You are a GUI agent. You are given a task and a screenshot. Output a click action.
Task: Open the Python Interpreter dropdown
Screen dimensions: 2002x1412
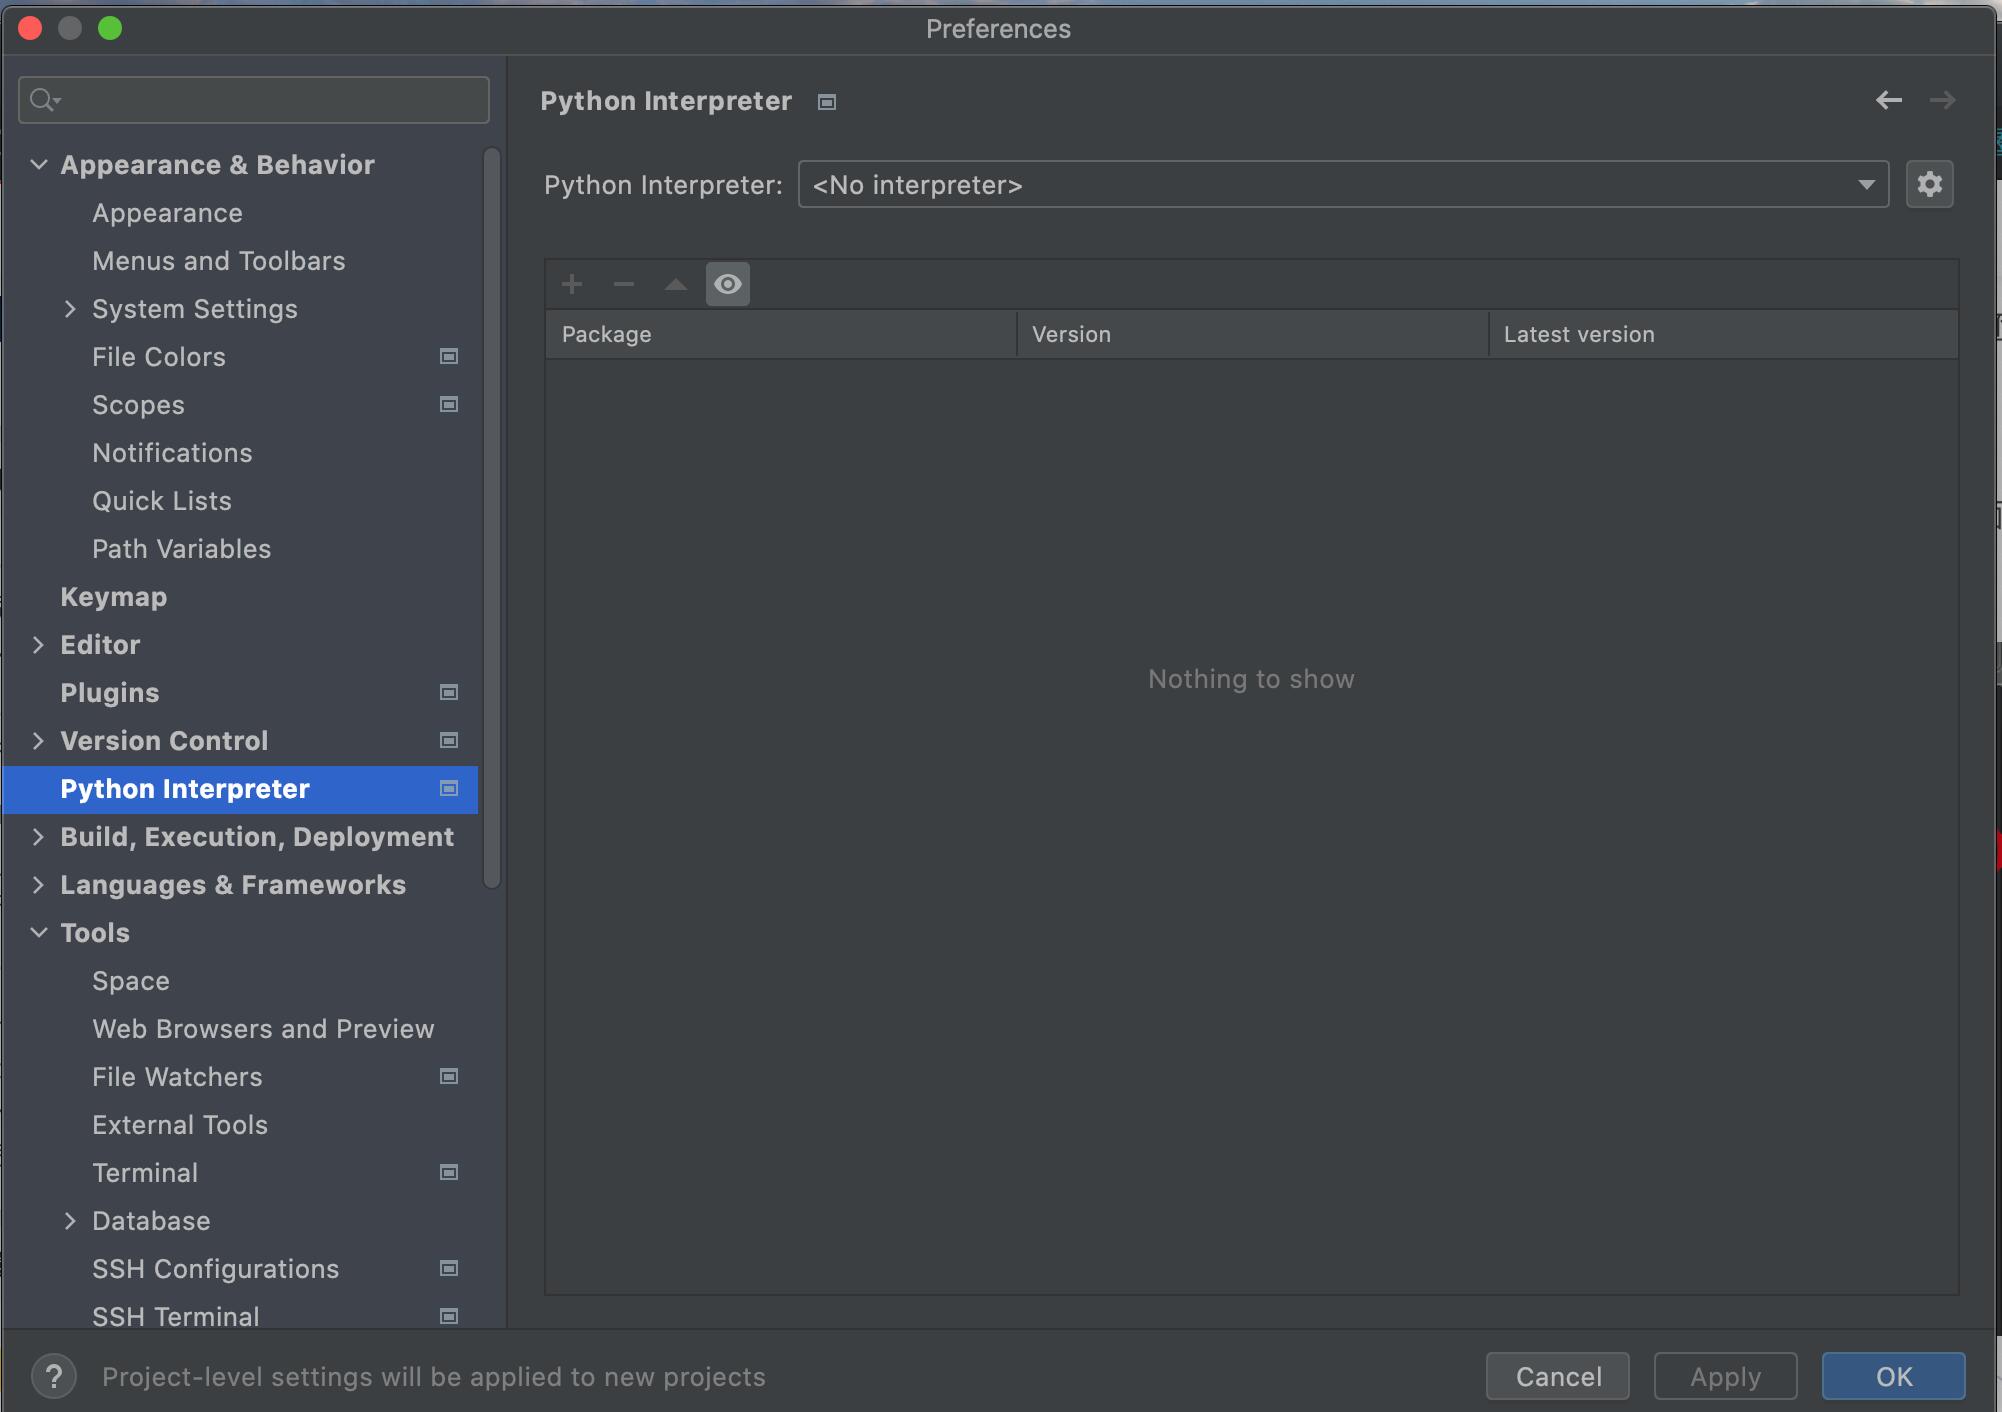pos(1342,185)
